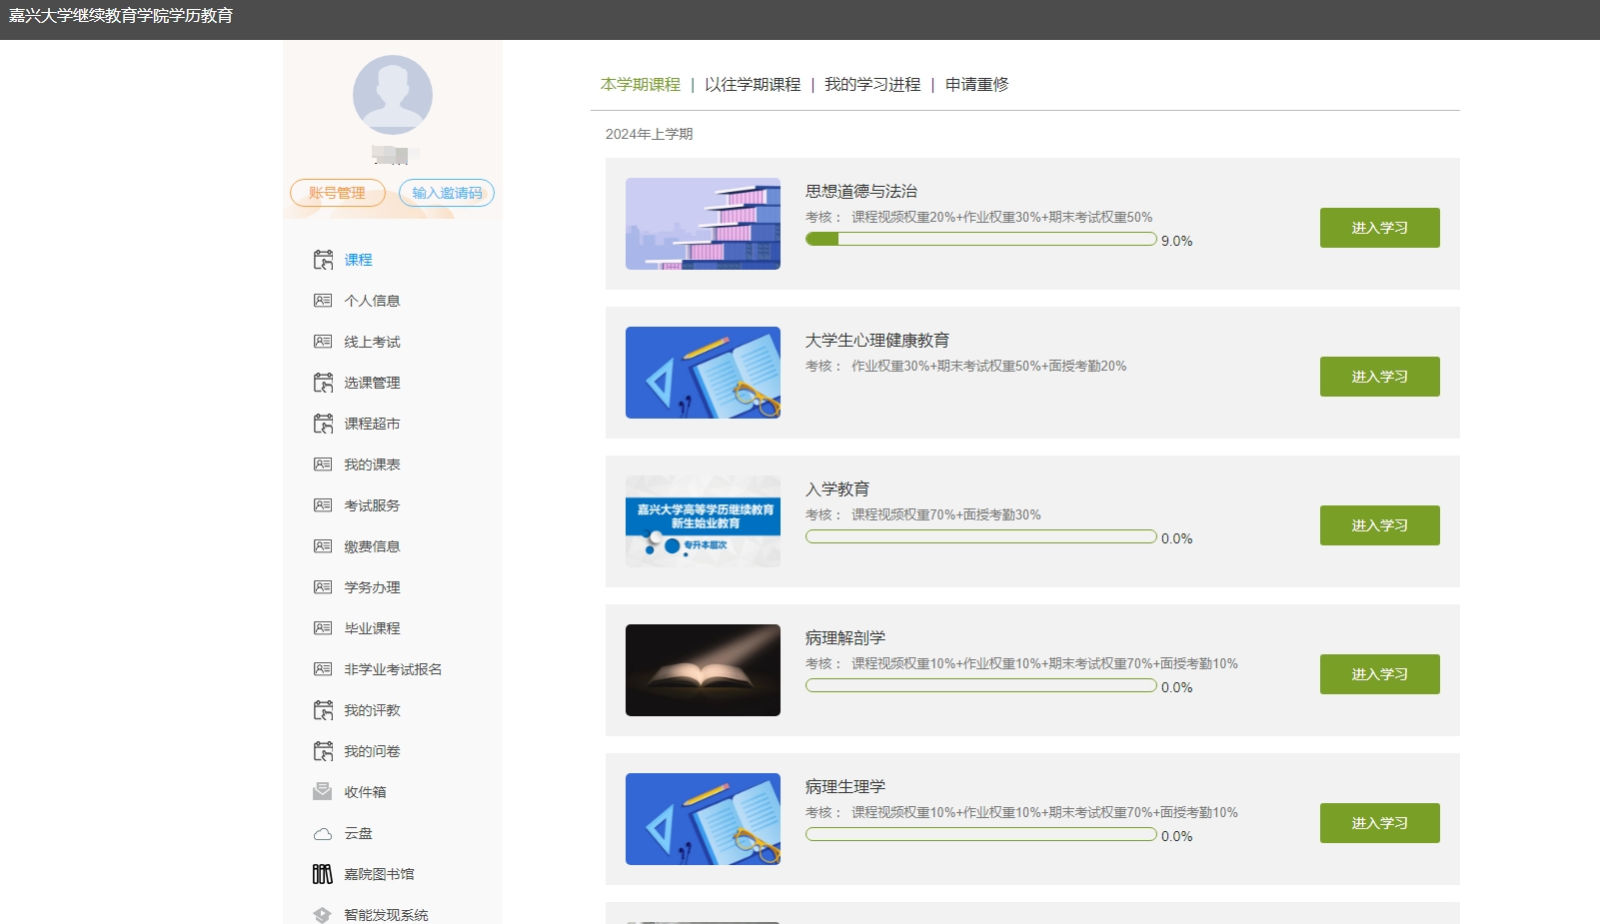Open the 我的学习进程 tab
This screenshot has width=1600, height=924.
point(872,85)
